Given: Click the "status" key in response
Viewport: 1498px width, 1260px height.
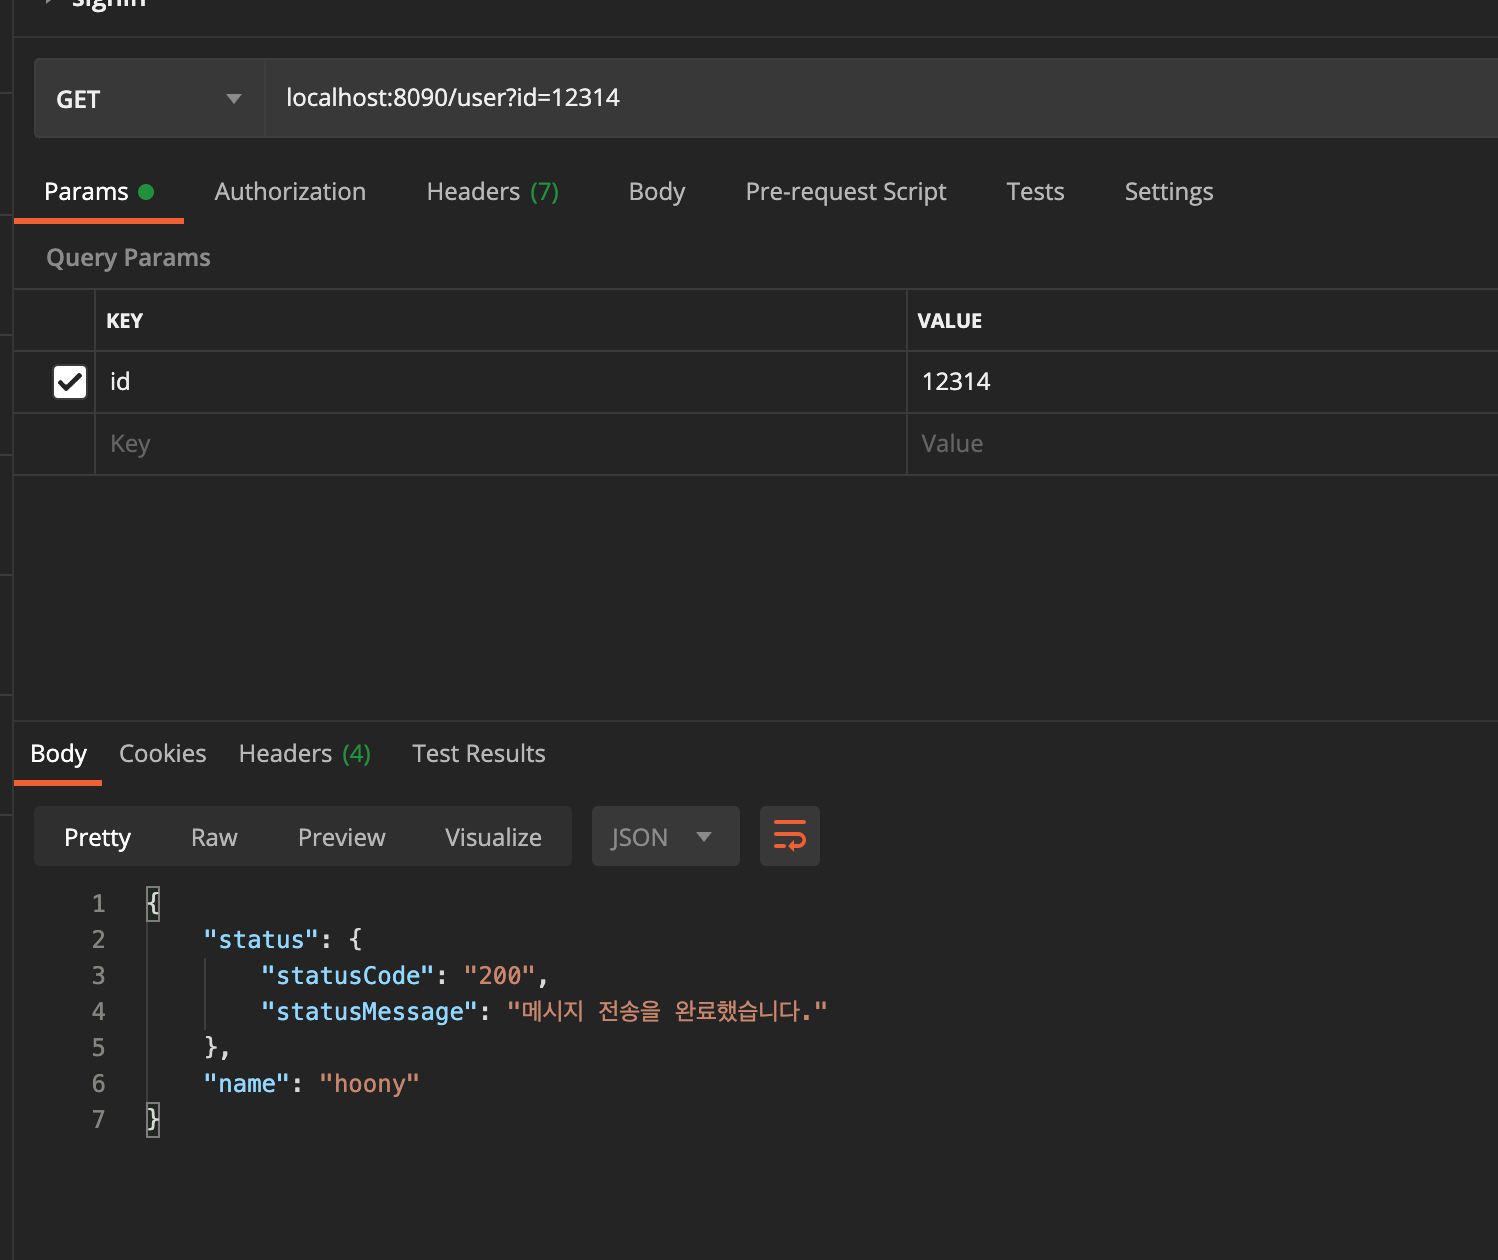Looking at the screenshot, I should point(261,940).
